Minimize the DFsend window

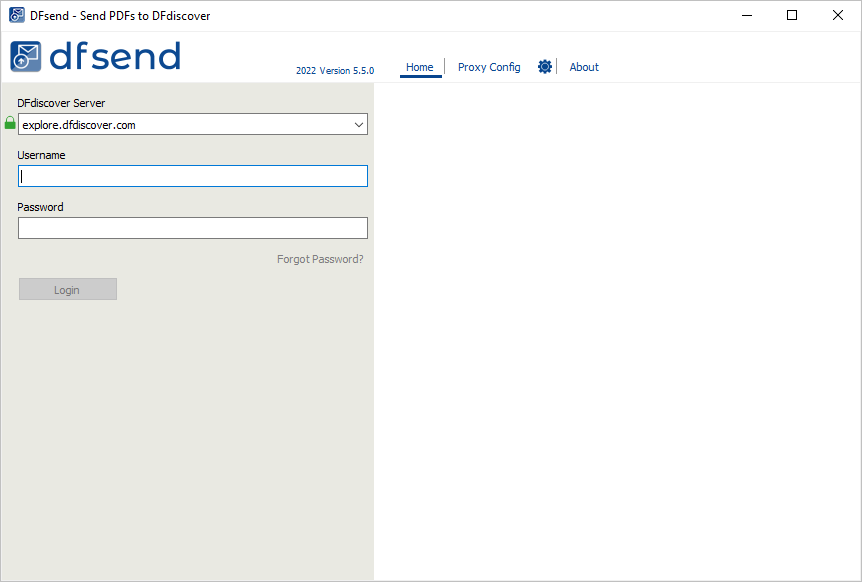coord(747,15)
